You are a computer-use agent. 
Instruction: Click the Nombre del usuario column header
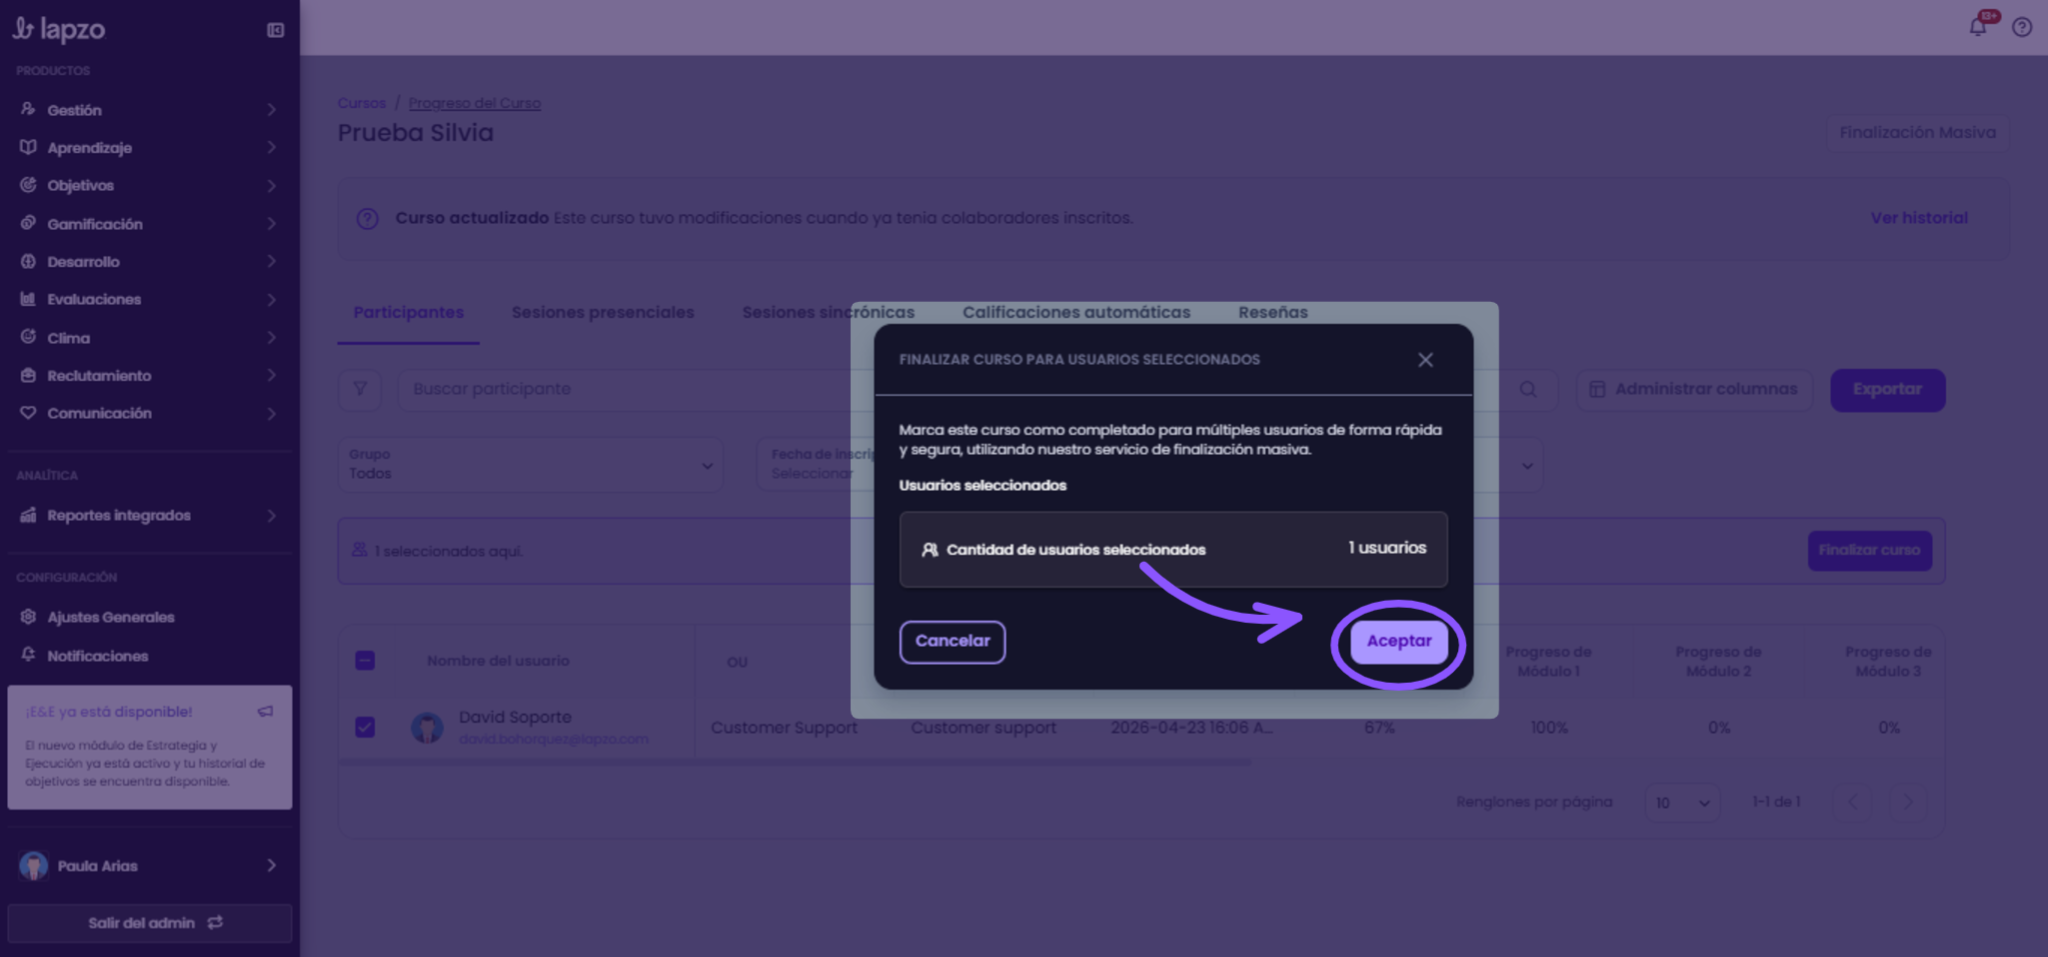coord(498,660)
